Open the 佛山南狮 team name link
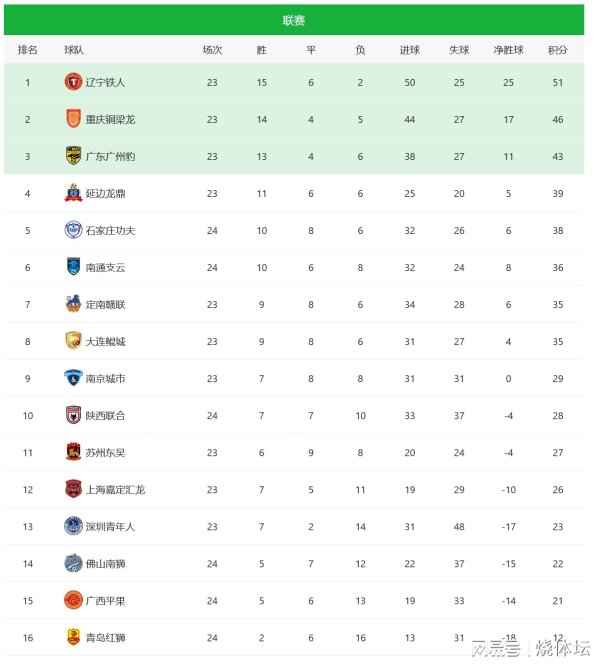Image resolution: width=600 pixels, height=665 pixels. click(105, 563)
